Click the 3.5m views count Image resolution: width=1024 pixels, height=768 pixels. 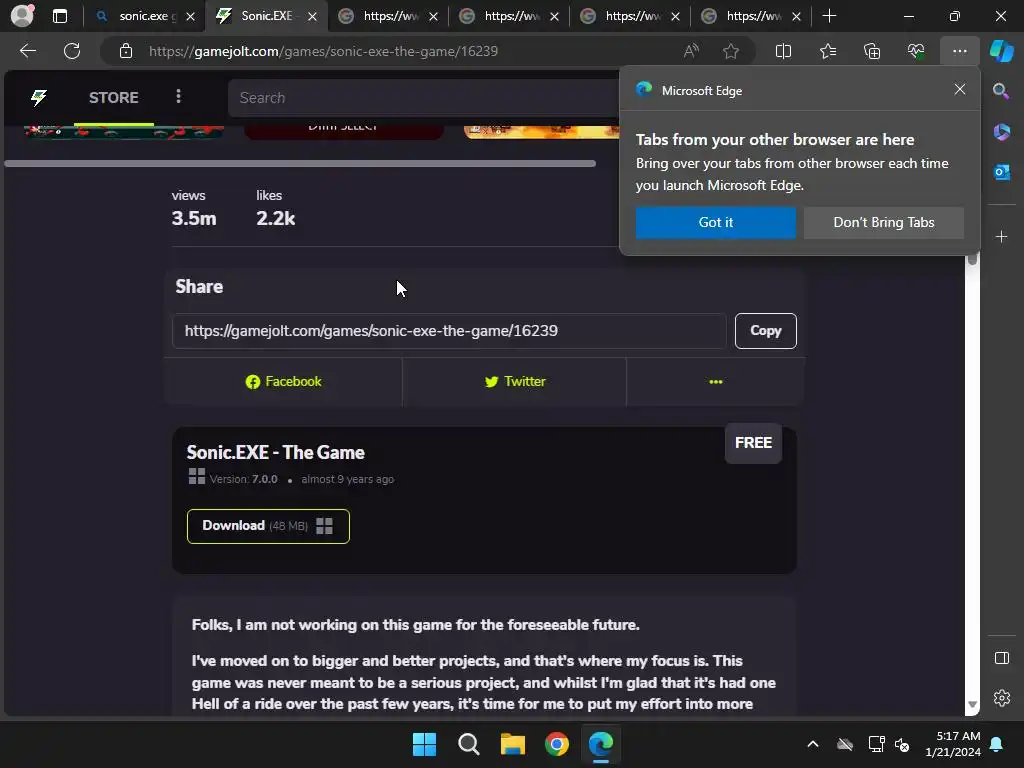(194, 218)
